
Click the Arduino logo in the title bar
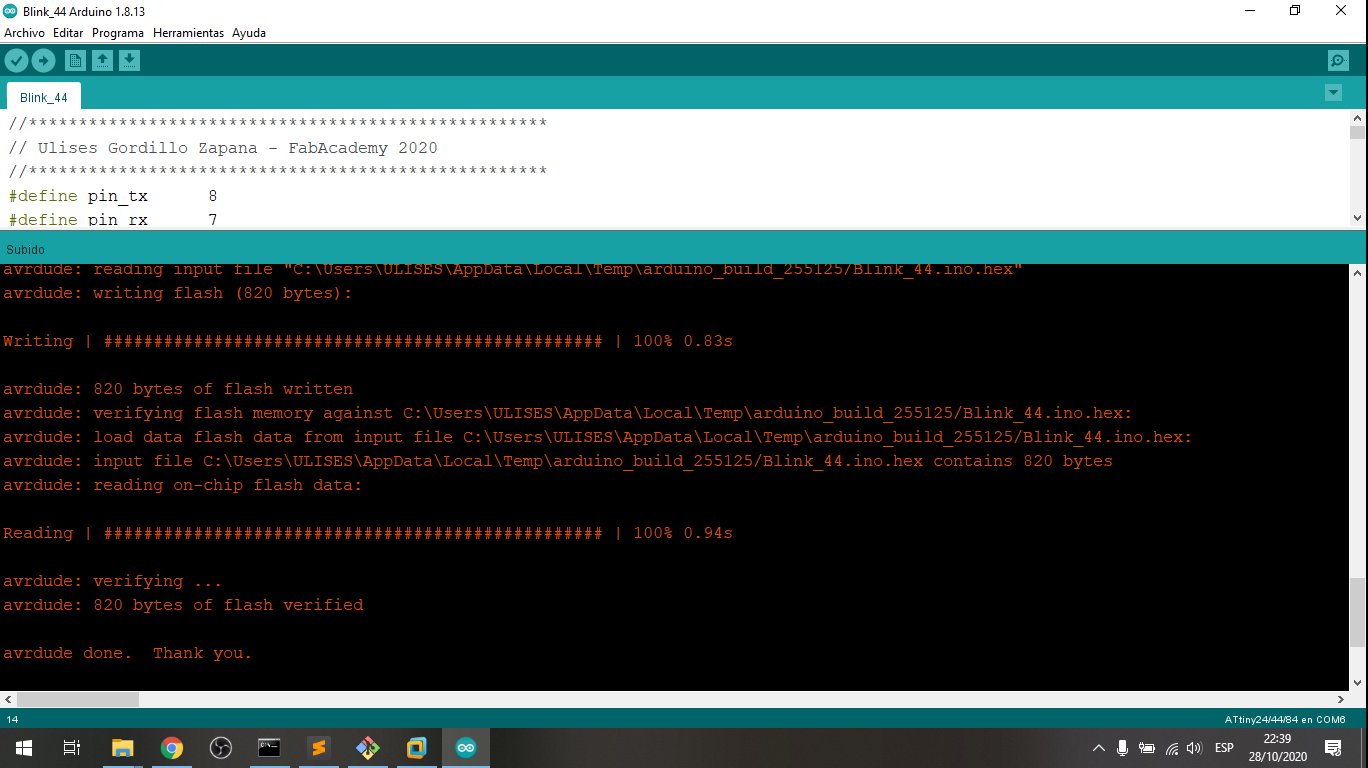[x=11, y=10]
